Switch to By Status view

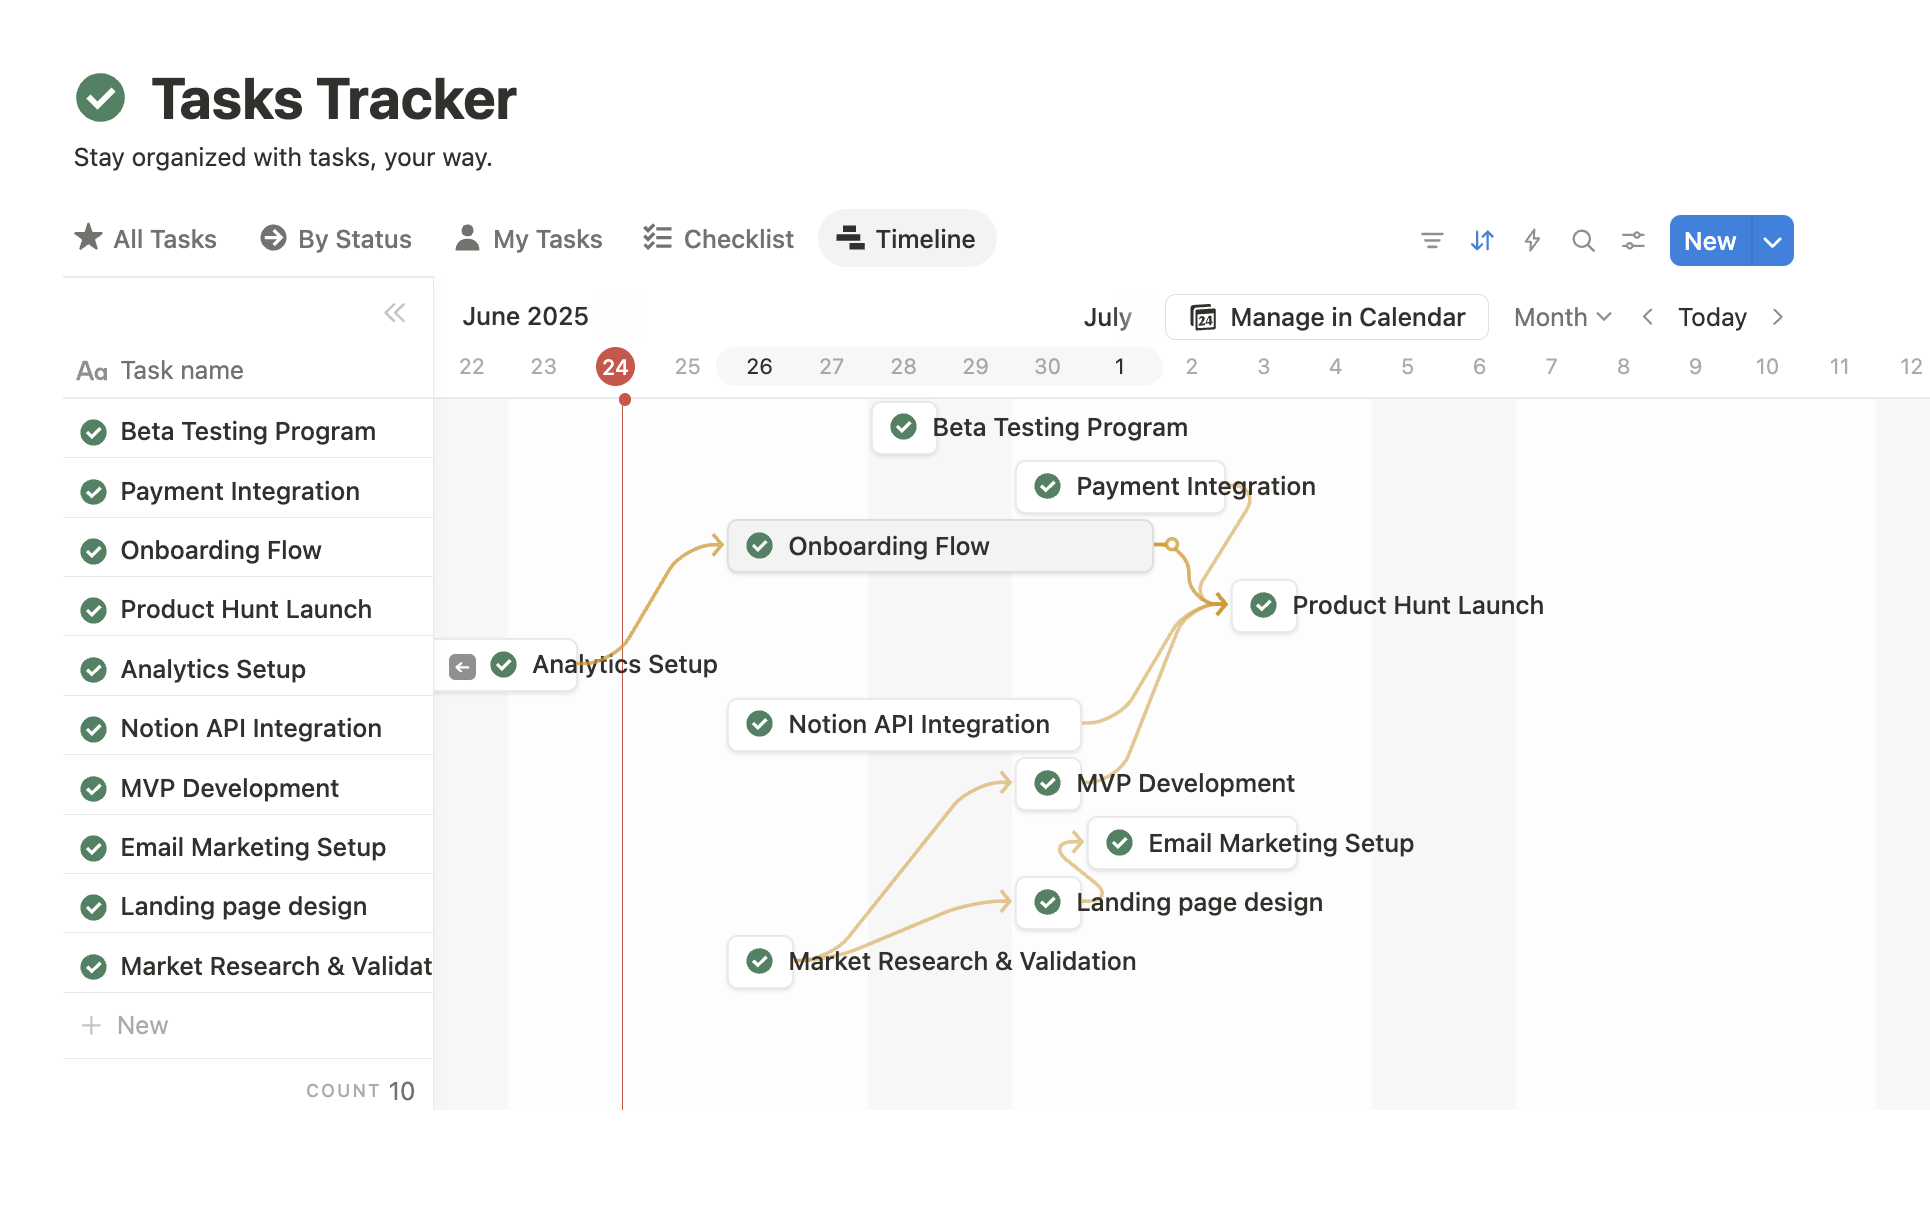(336, 239)
